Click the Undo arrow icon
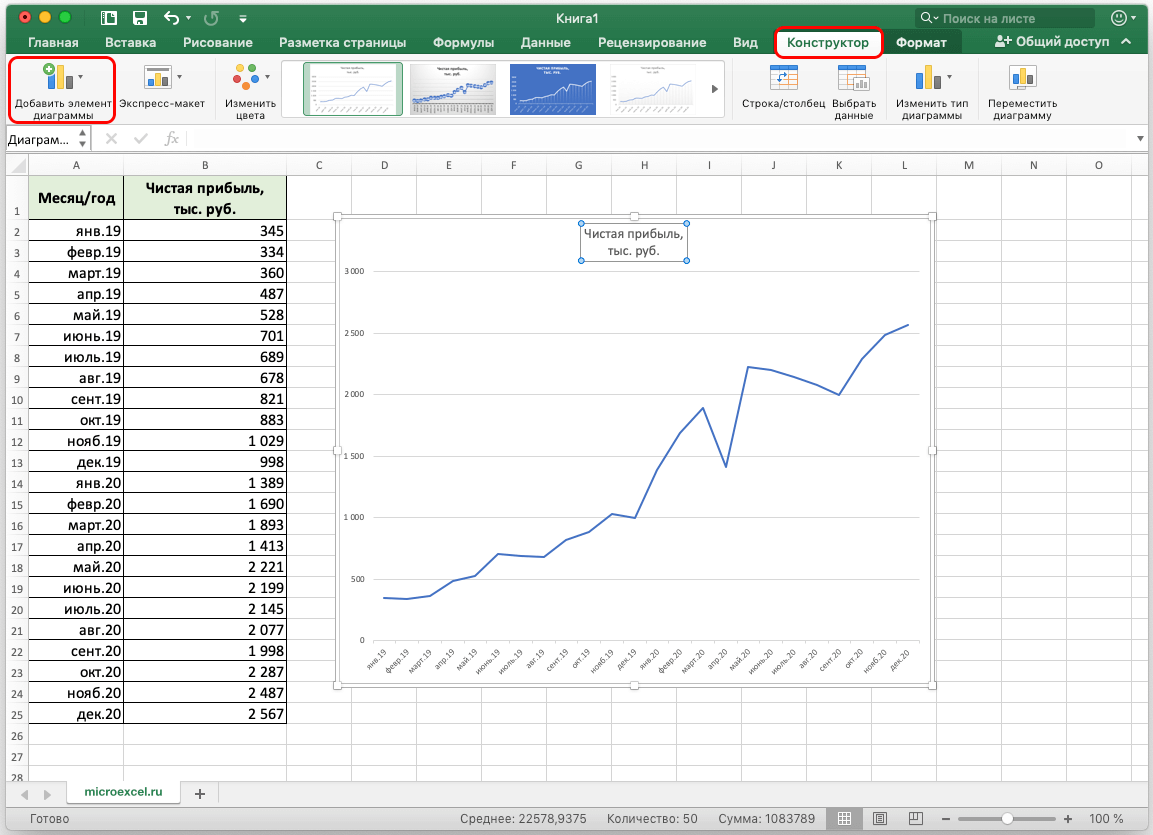The image size is (1153, 835). point(171,18)
